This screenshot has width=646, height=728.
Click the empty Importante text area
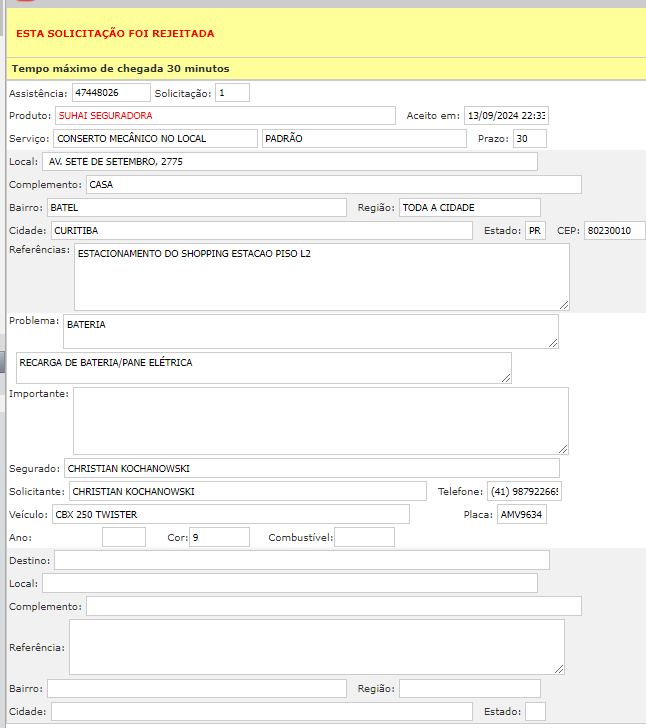[320, 421]
